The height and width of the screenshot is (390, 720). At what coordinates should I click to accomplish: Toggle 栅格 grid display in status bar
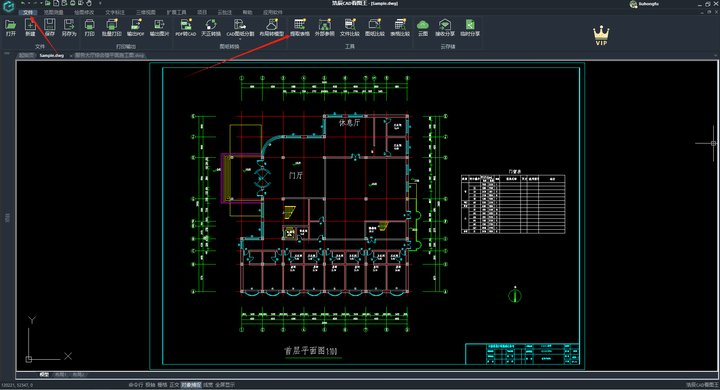click(163, 385)
